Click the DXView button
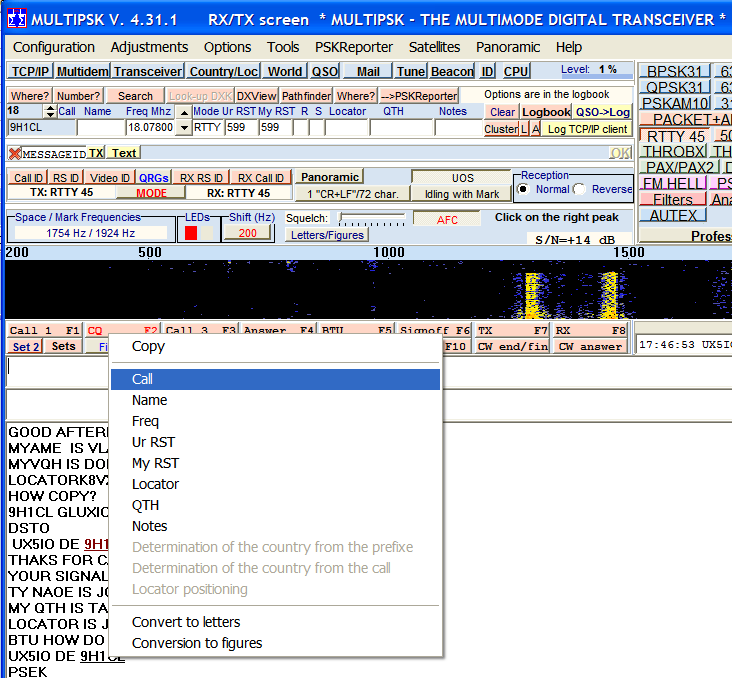 [x=256, y=96]
